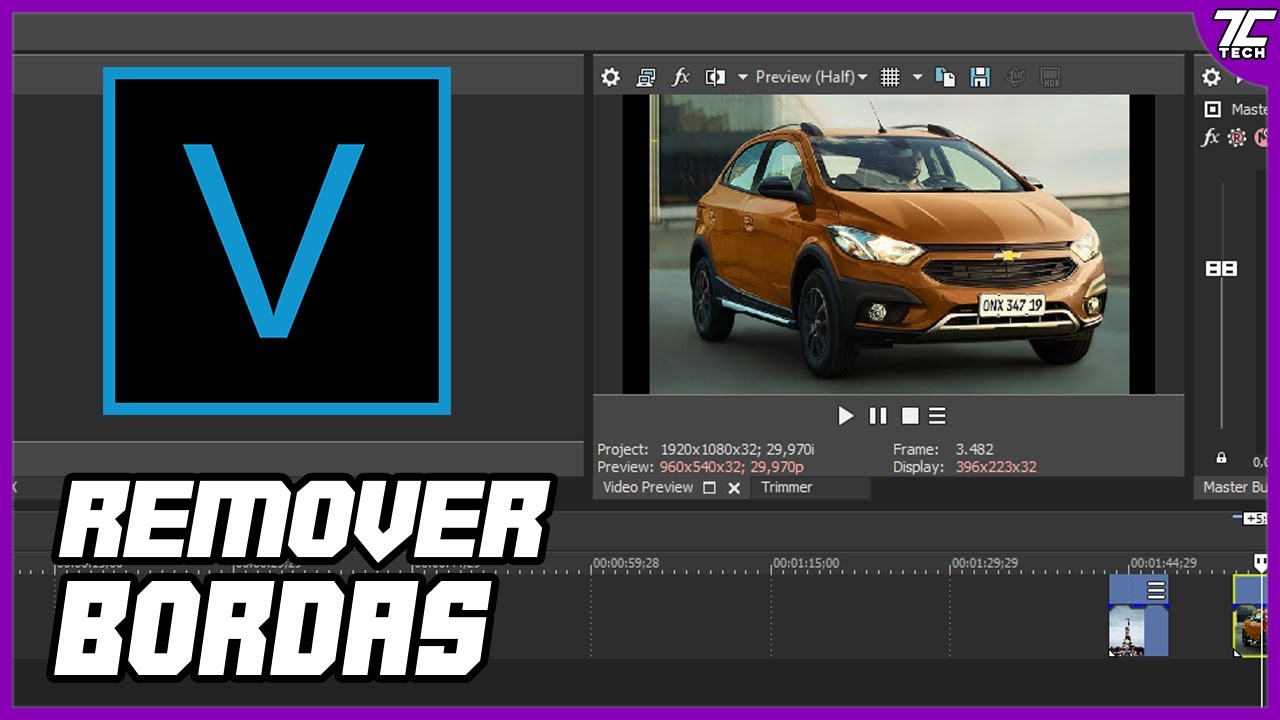Image resolution: width=1280 pixels, height=720 pixels.
Task: Switch to the Master Bus tab
Action: (x=1235, y=487)
